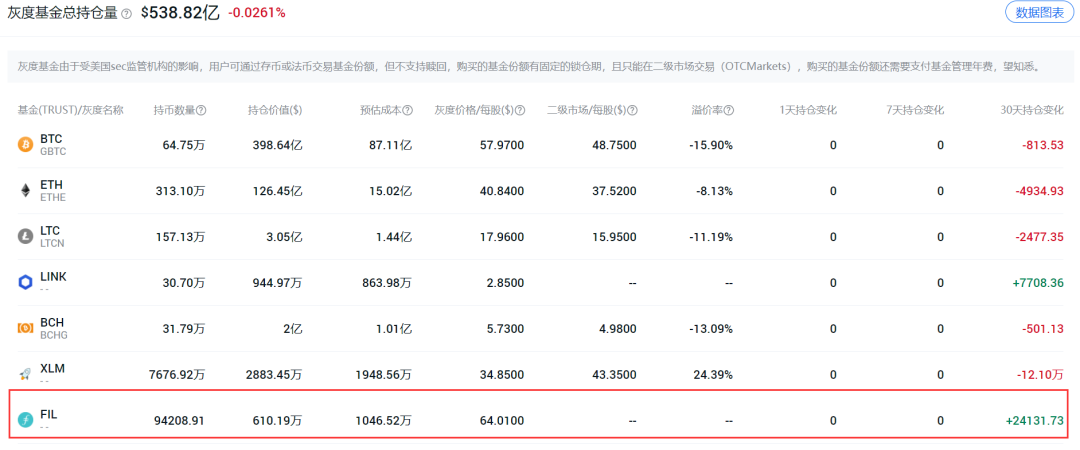The height and width of the screenshot is (450, 1080).
Task: Select the BCHG ticker label
Action: click(54, 336)
